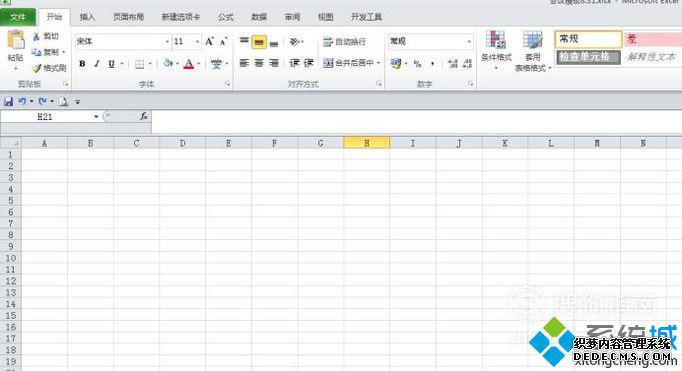Click the accounting number format icon
Image resolution: width=682 pixels, height=371 pixels.
coord(396,64)
